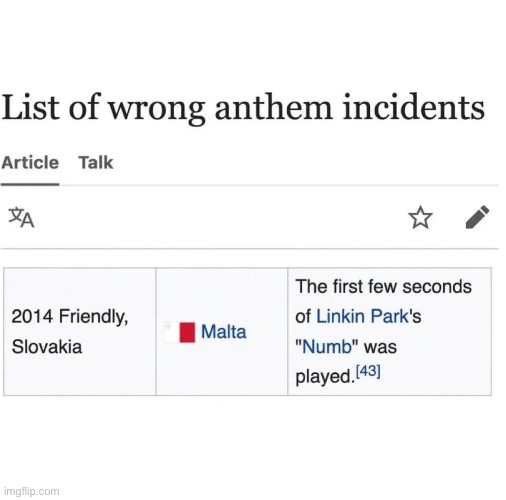Switch to the Article tab
Viewport: 506px width, 500px height.
(30, 163)
